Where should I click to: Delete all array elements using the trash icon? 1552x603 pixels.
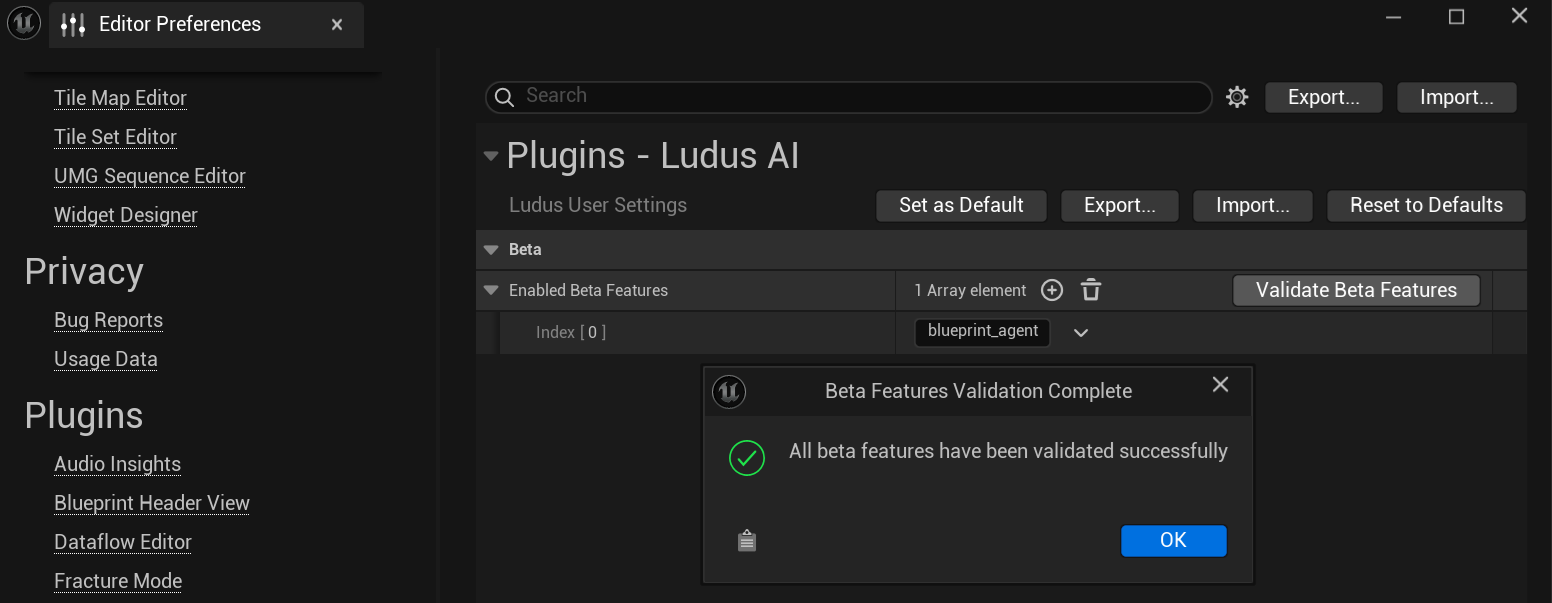(1090, 289)
